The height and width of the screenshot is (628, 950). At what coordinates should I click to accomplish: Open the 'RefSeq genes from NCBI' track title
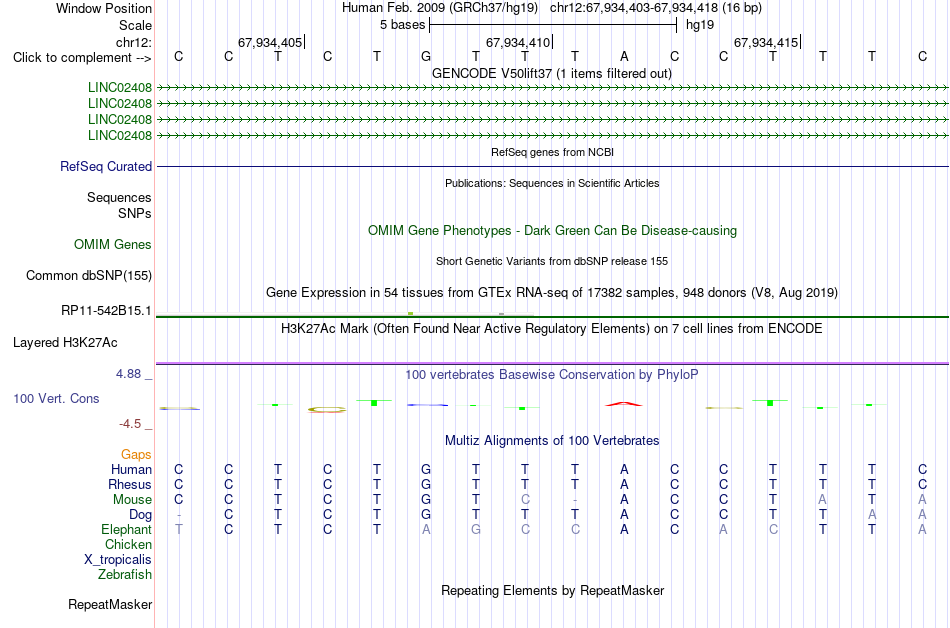pyautogui.click(x=552, y=153)
